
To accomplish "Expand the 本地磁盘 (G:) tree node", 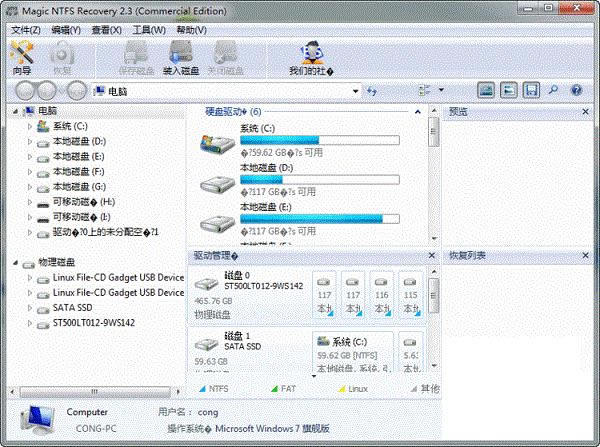I will [x=30, y=187].
